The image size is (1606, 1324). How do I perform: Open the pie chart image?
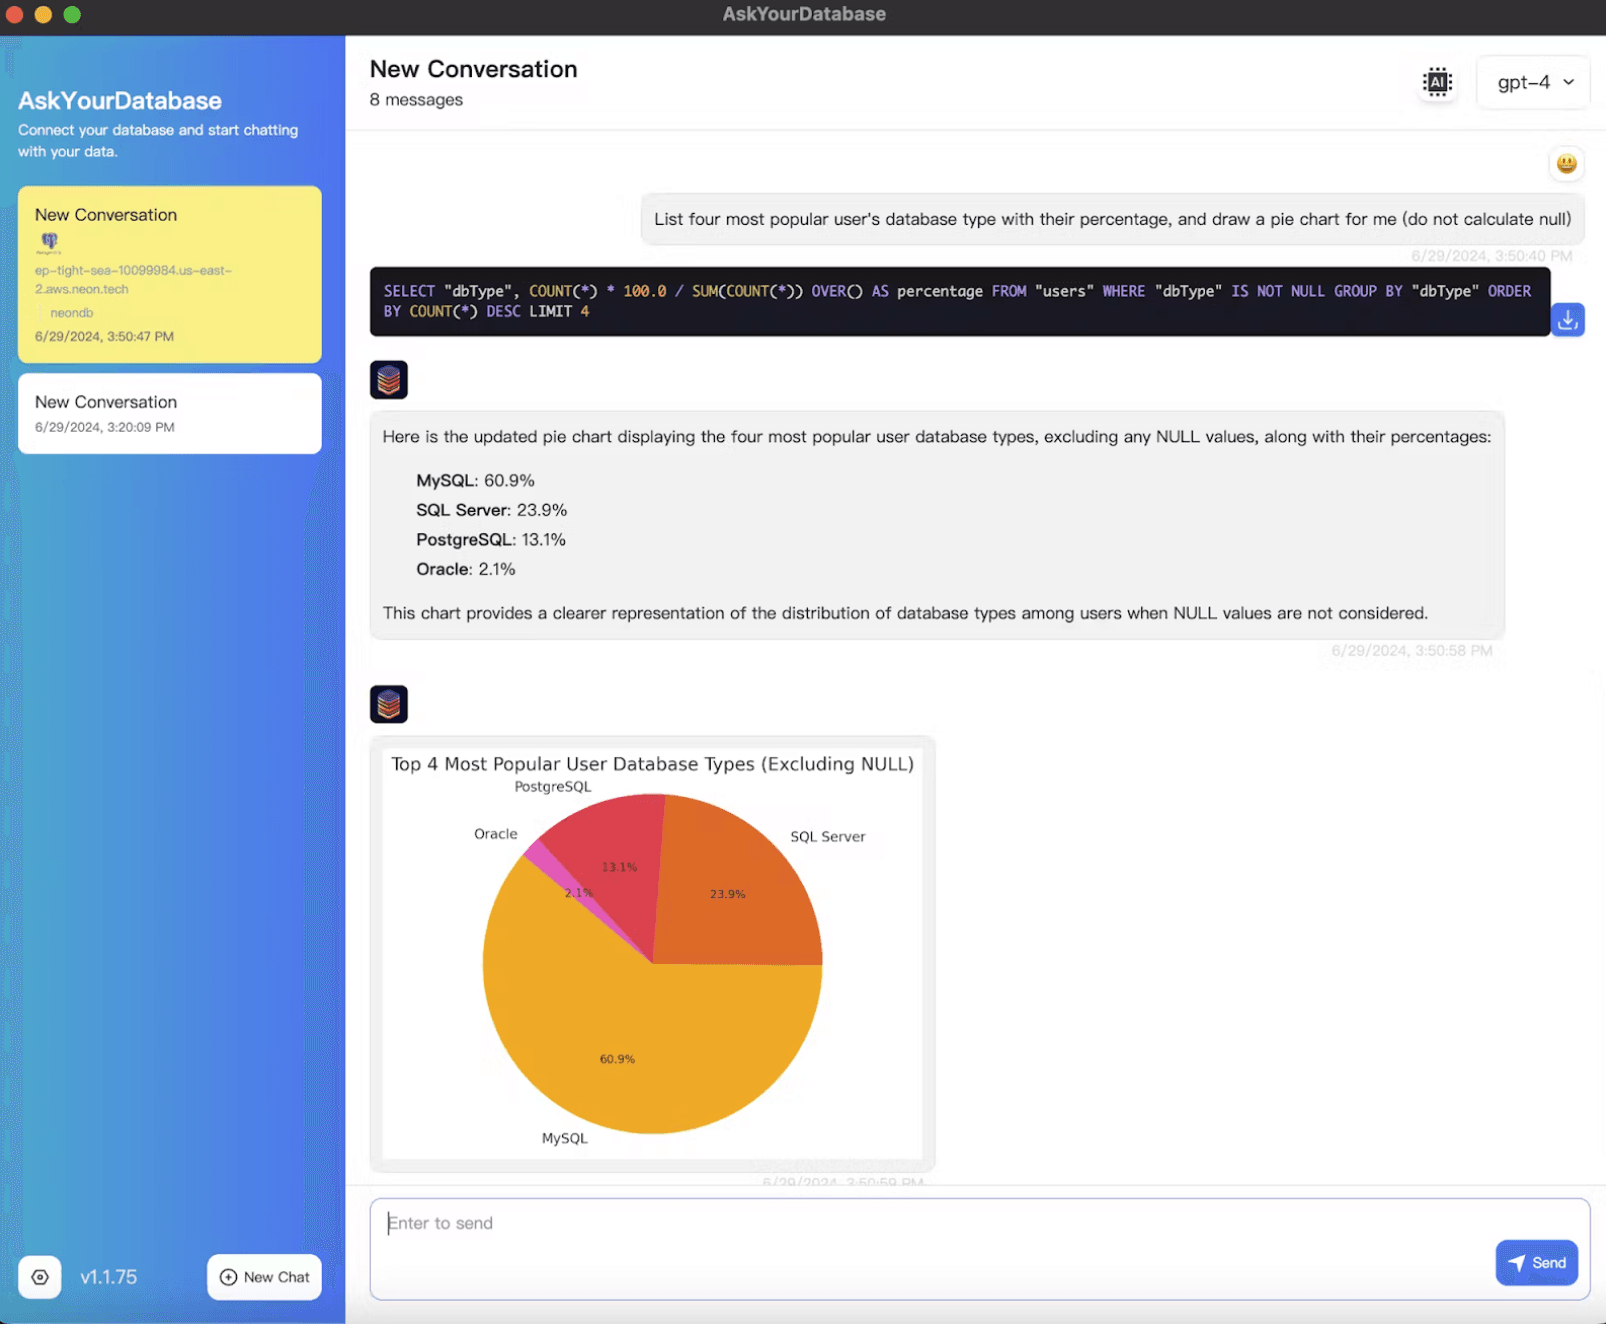click(x=652, y=955)
